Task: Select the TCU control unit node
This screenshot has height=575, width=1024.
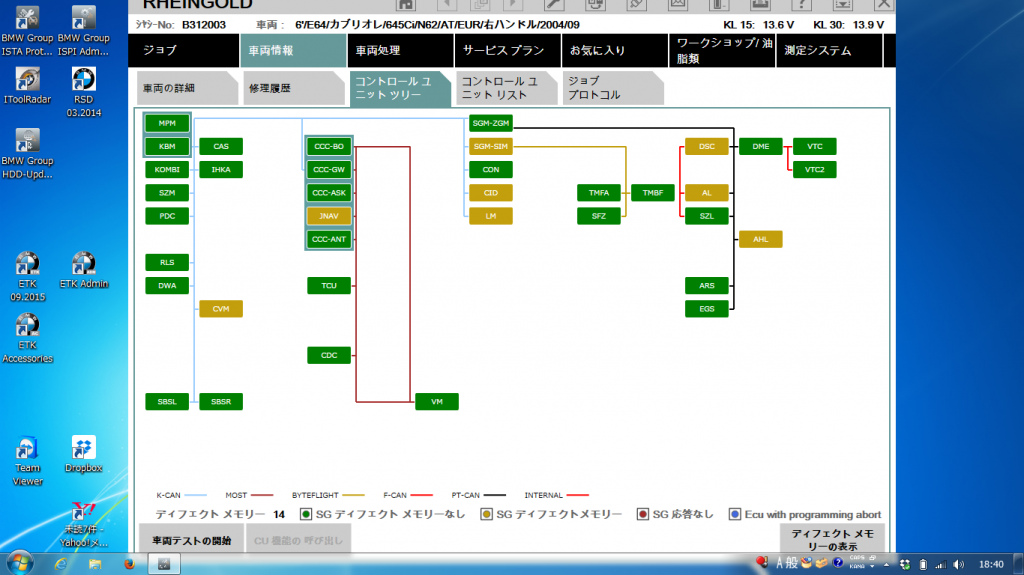Action: click(x=328, y=286)
